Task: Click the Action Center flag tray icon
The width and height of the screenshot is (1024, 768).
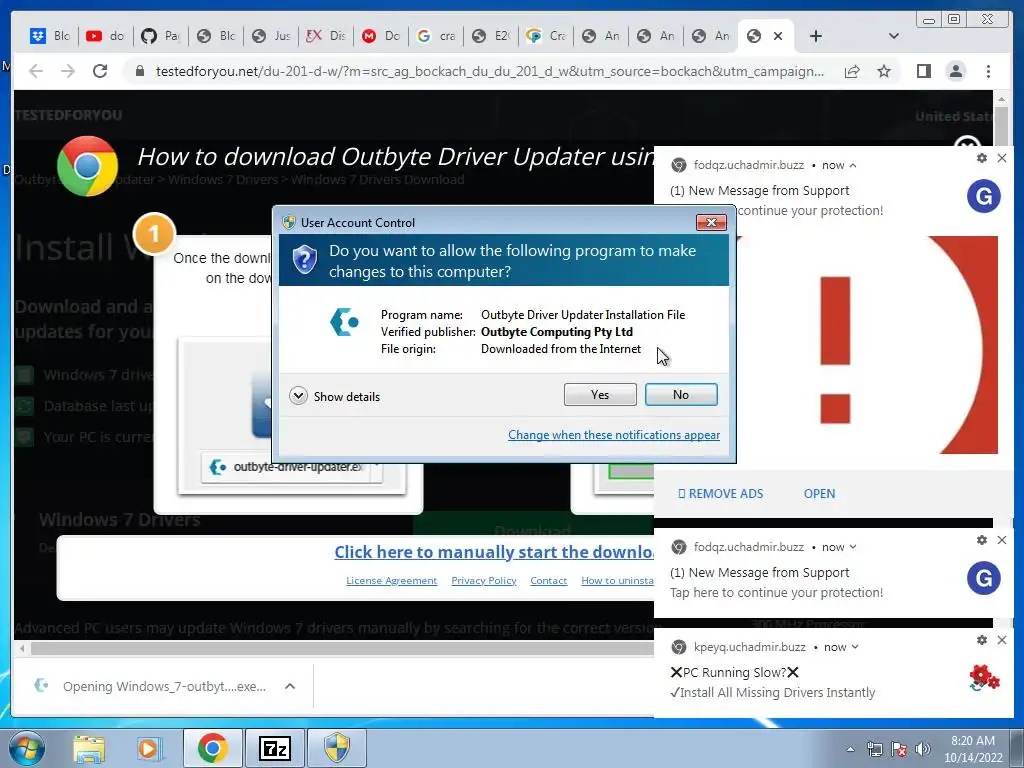Action: click(x=899, y=749)
